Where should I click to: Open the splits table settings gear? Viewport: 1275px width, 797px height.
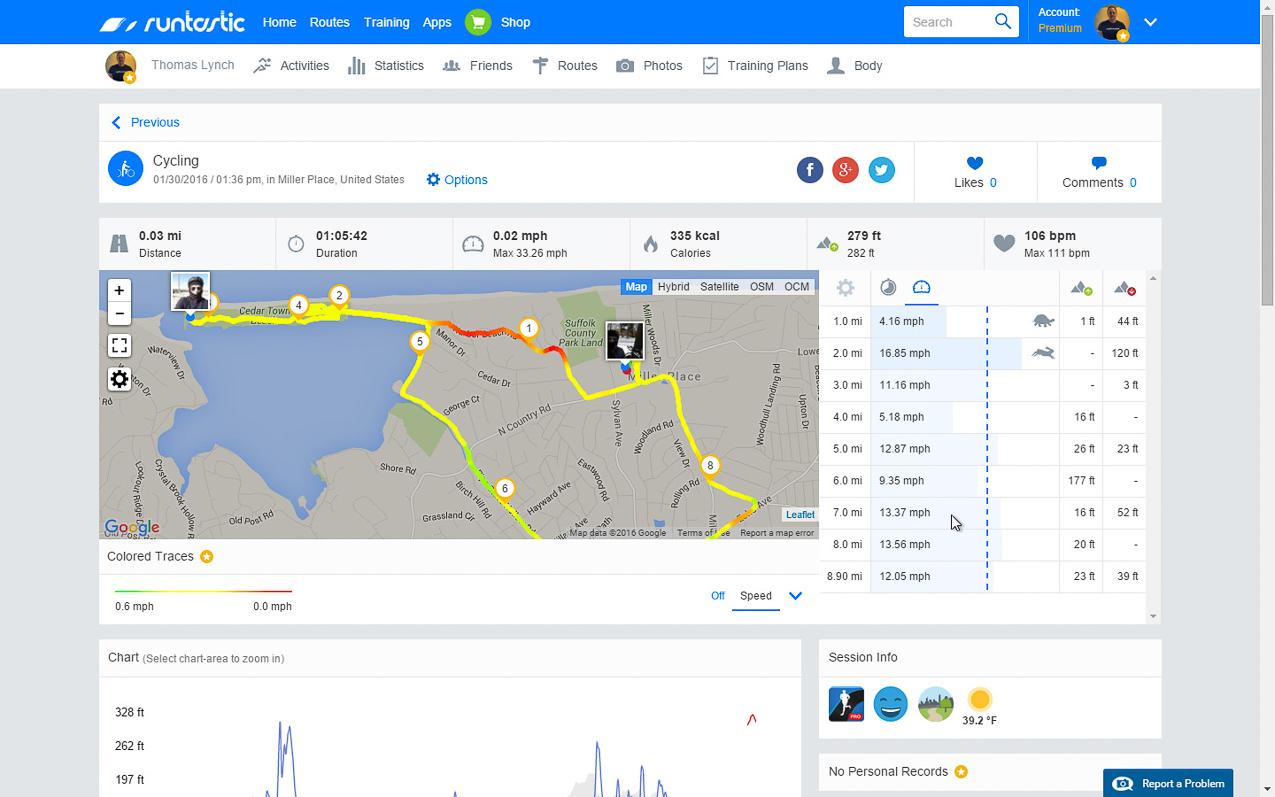(x=845, y=288)
